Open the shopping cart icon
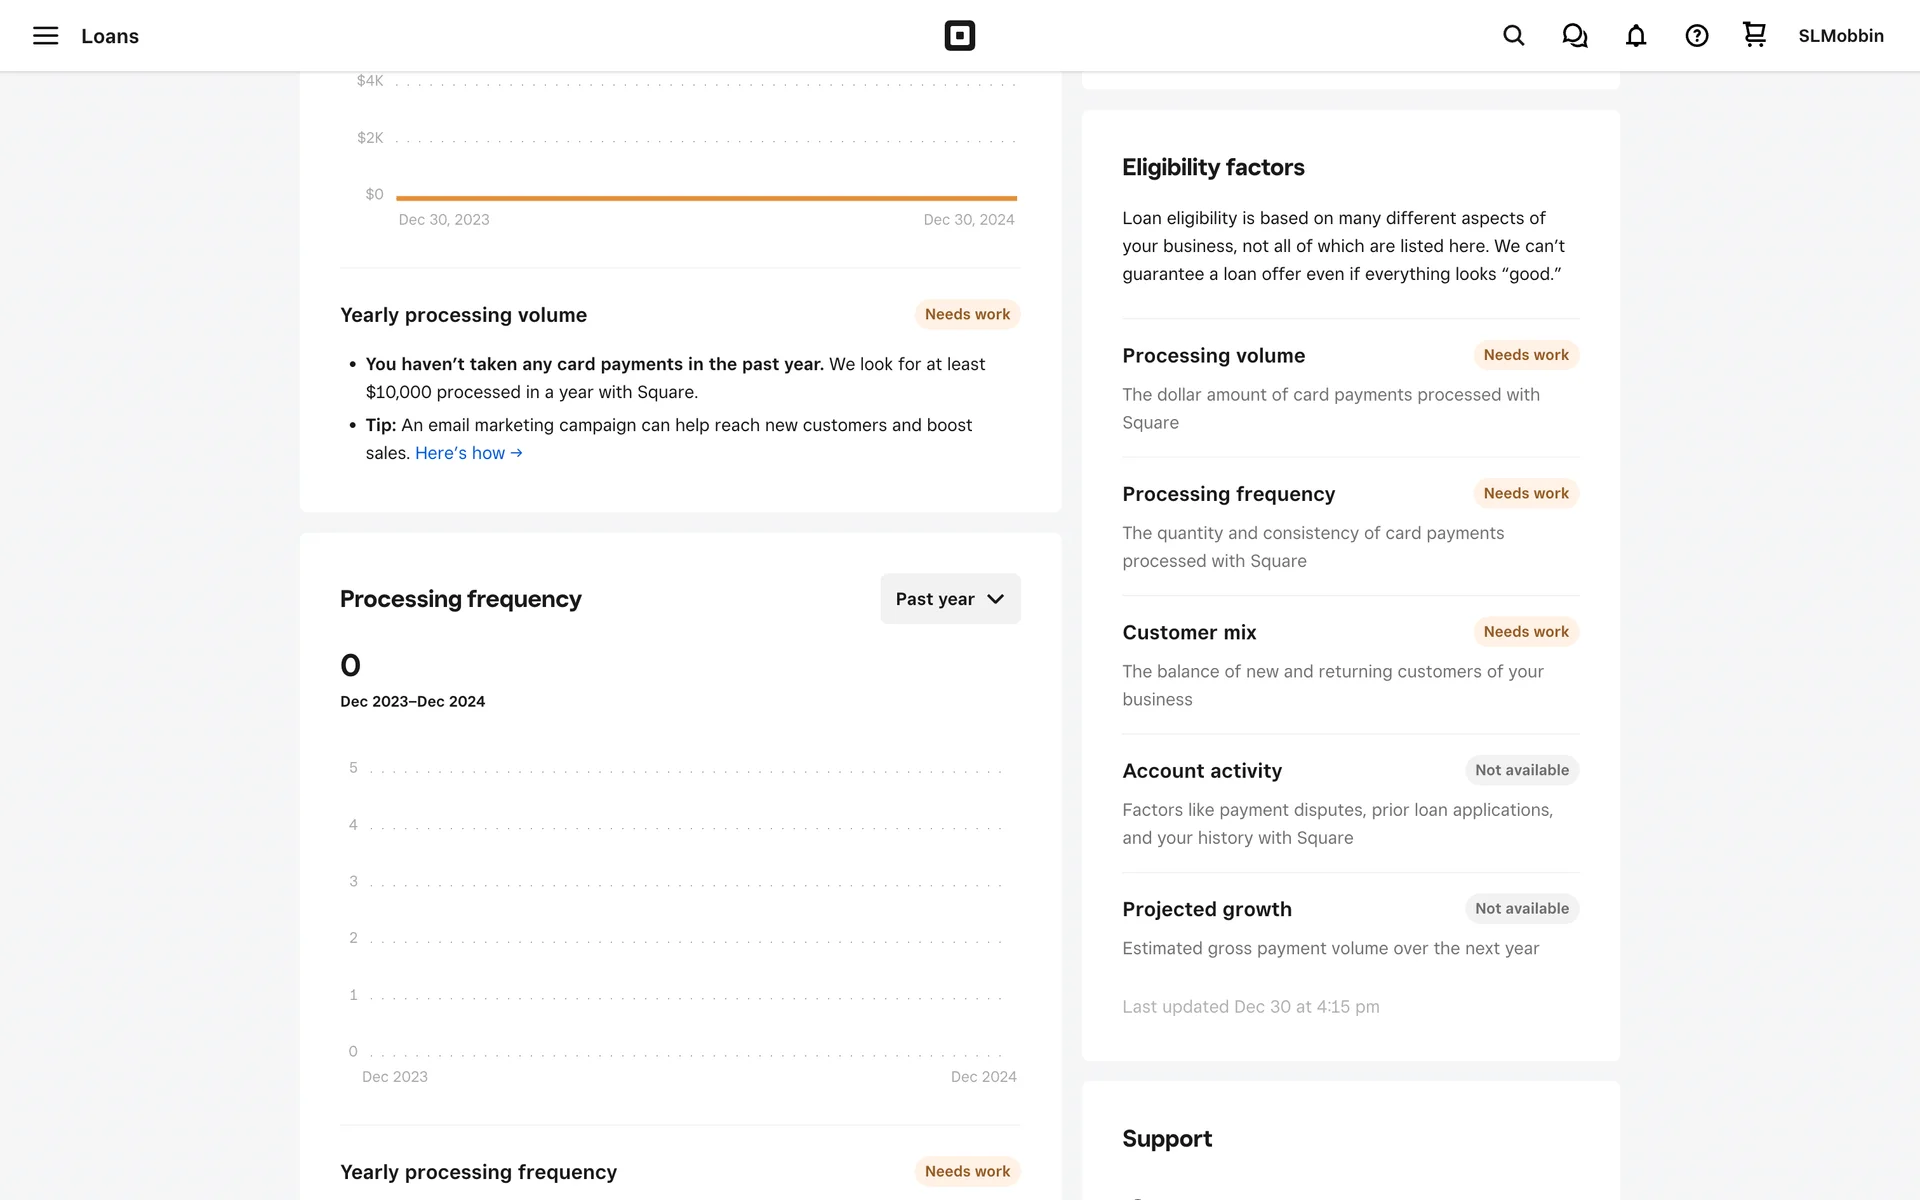 (1754, 35)
